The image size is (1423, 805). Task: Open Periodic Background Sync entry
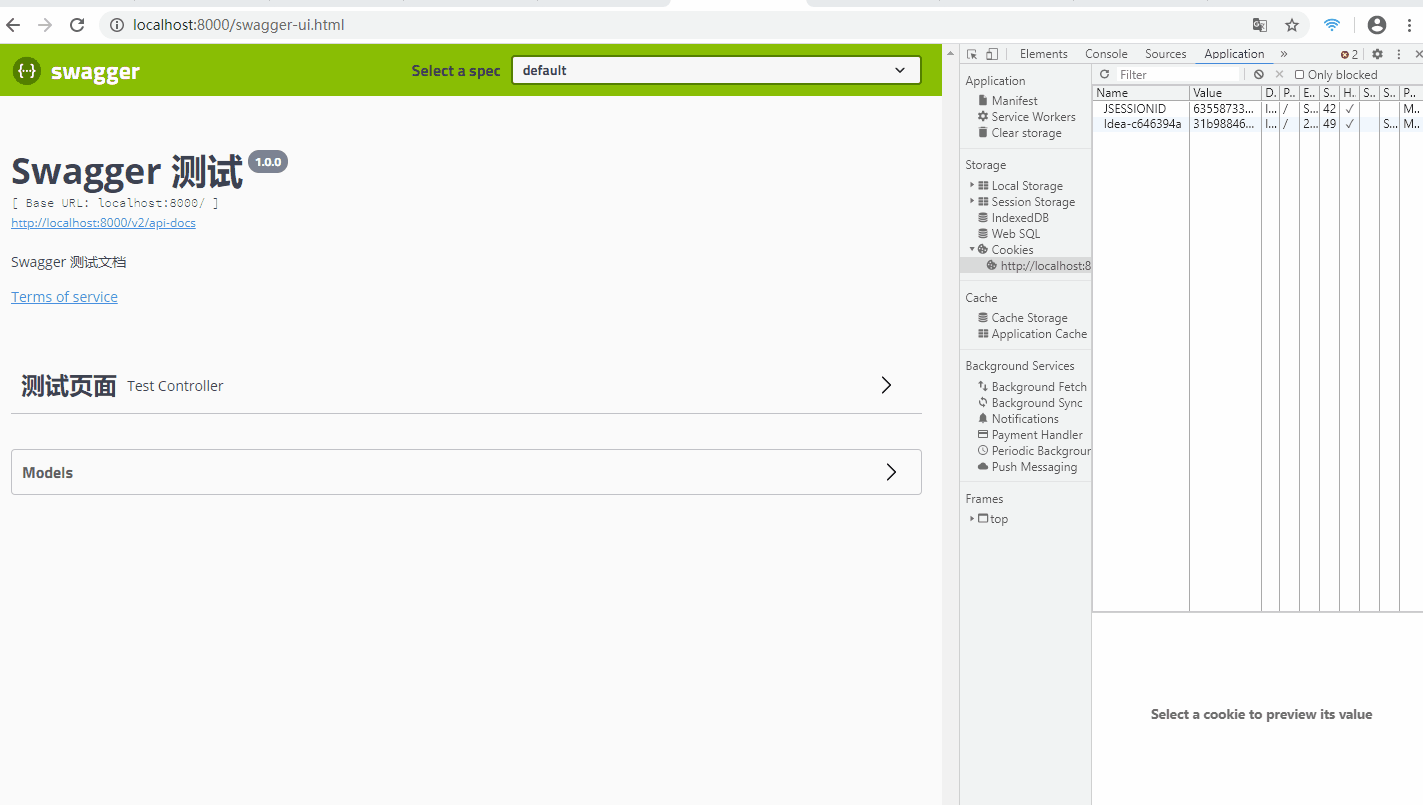click(x=1034, y=451)
